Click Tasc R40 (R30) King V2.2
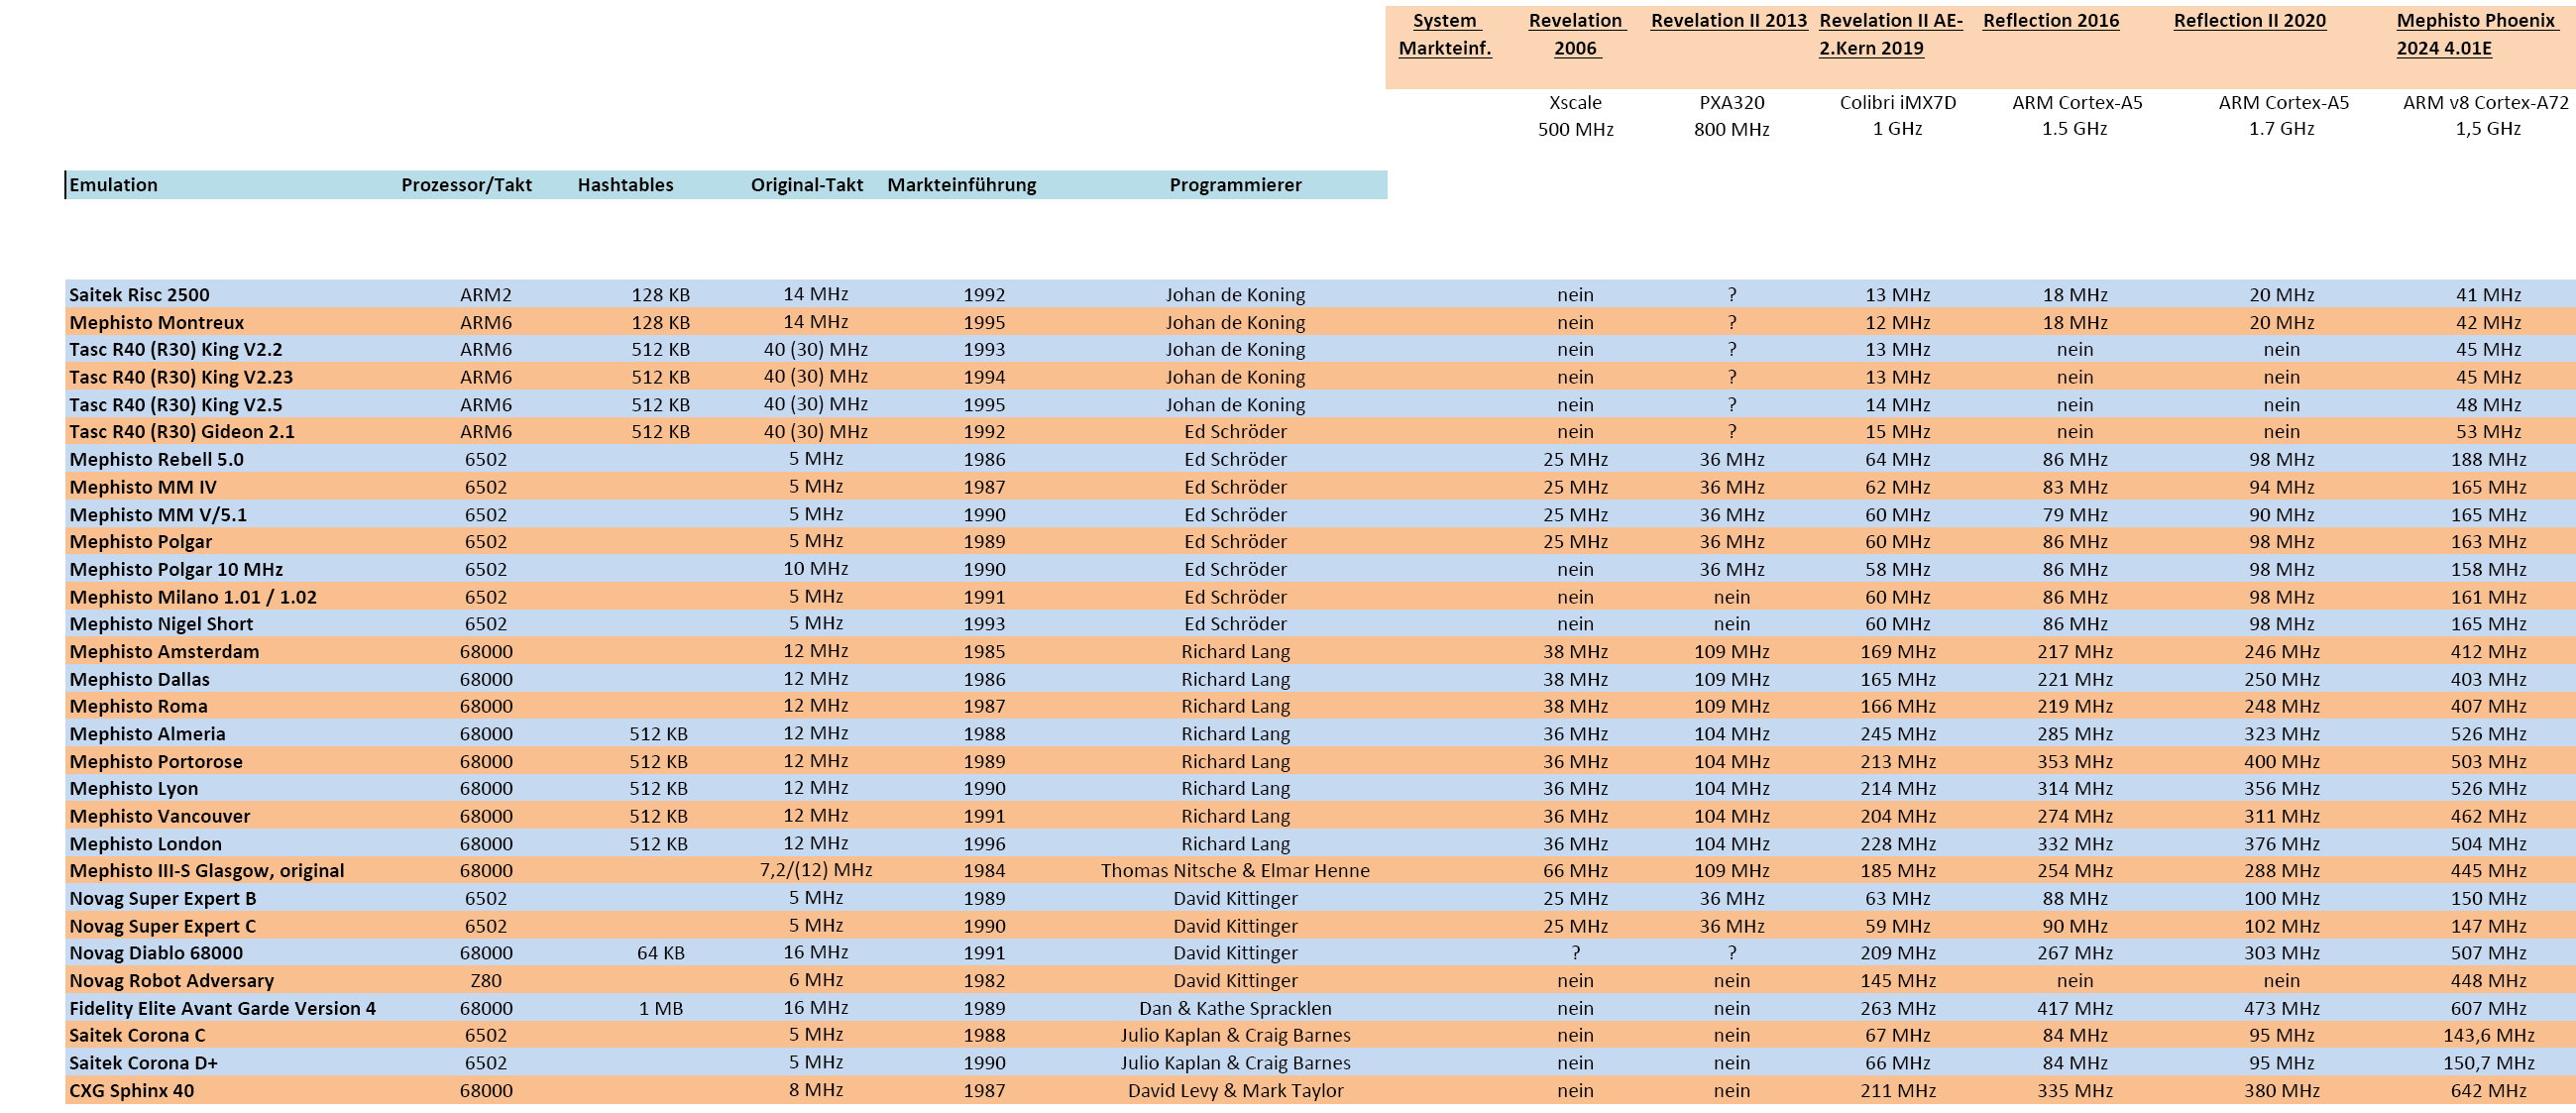 point(175,350)
